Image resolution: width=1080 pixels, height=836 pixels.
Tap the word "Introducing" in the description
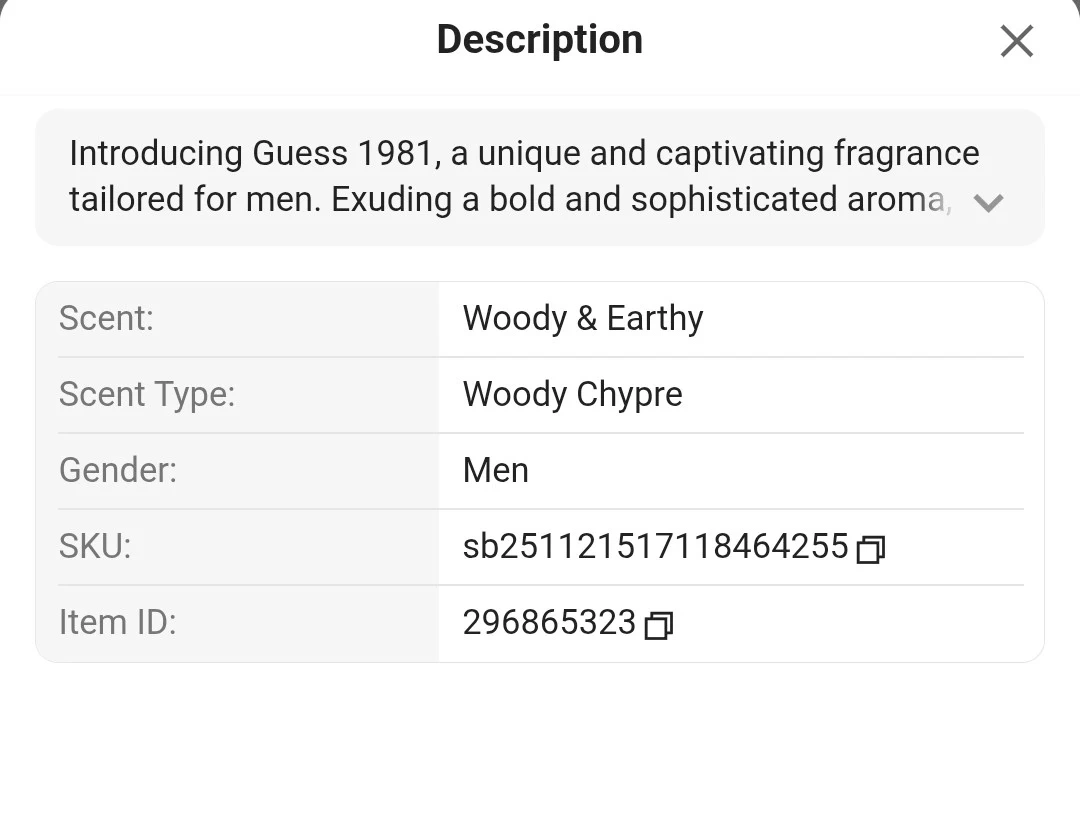156,154
